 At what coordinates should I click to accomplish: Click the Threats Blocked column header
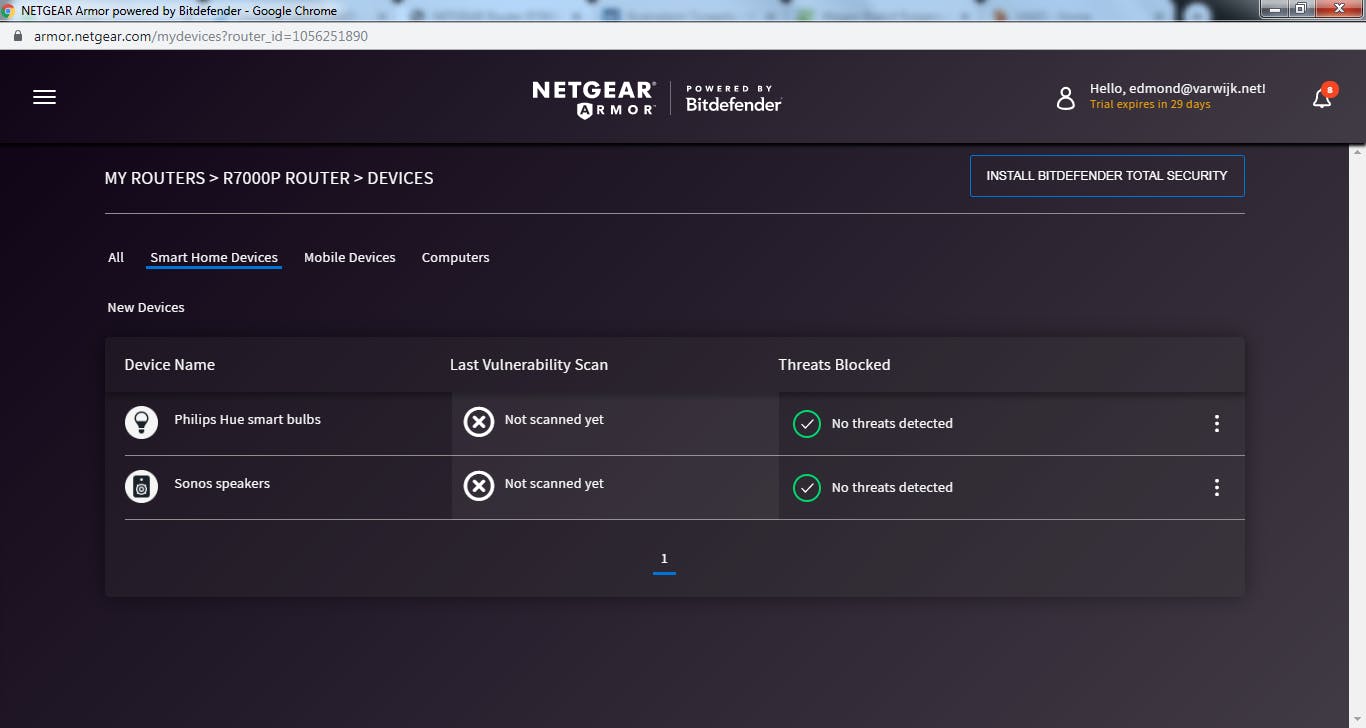[834, 365]
